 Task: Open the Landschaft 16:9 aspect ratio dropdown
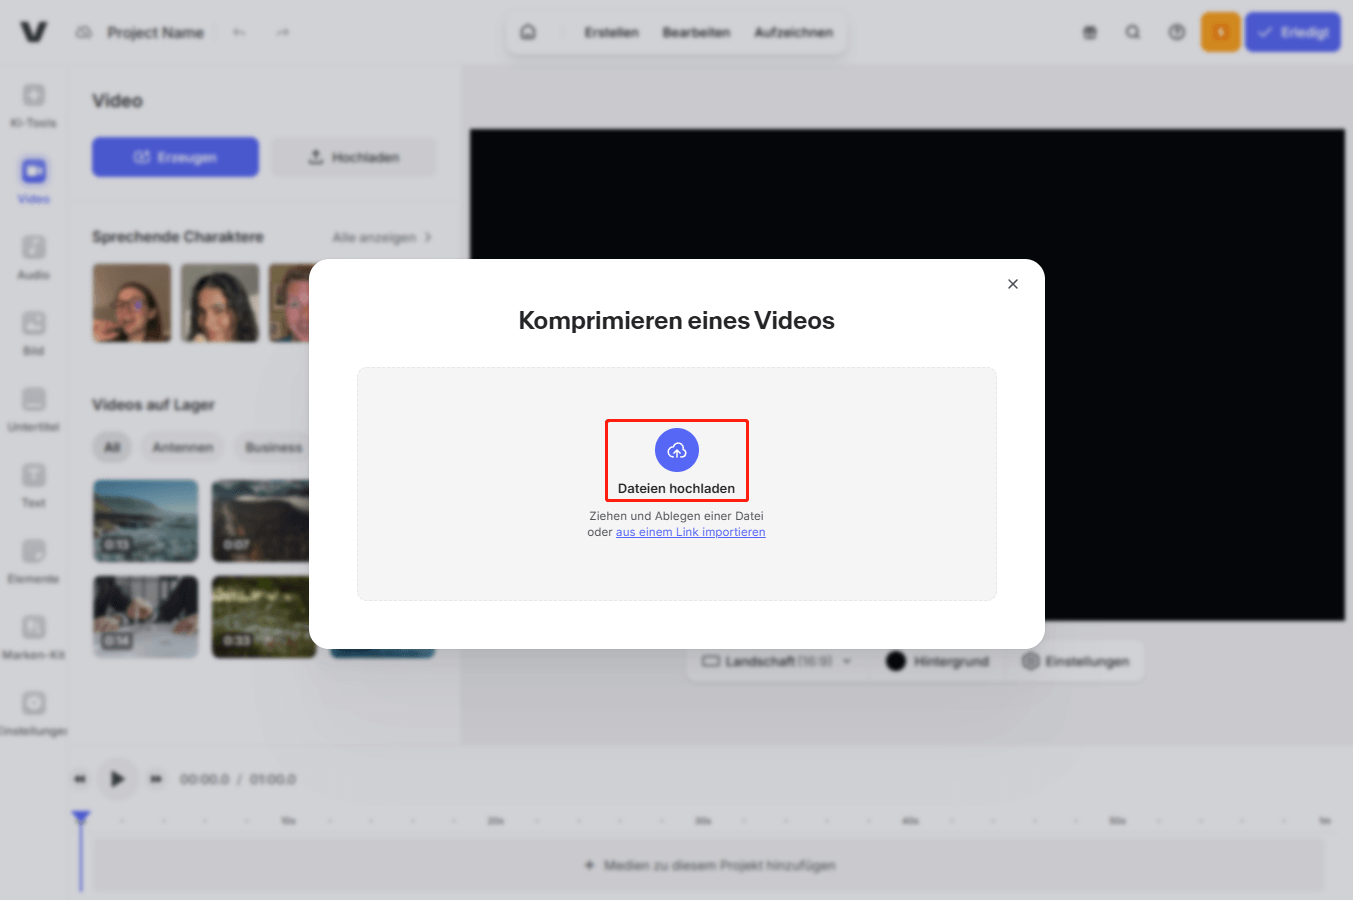775,661
